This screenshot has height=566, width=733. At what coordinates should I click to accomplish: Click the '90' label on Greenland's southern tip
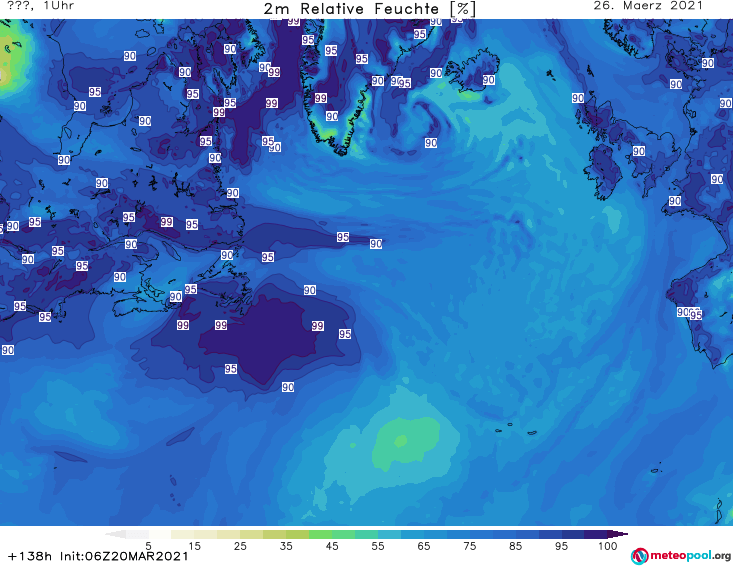(332, 116)
